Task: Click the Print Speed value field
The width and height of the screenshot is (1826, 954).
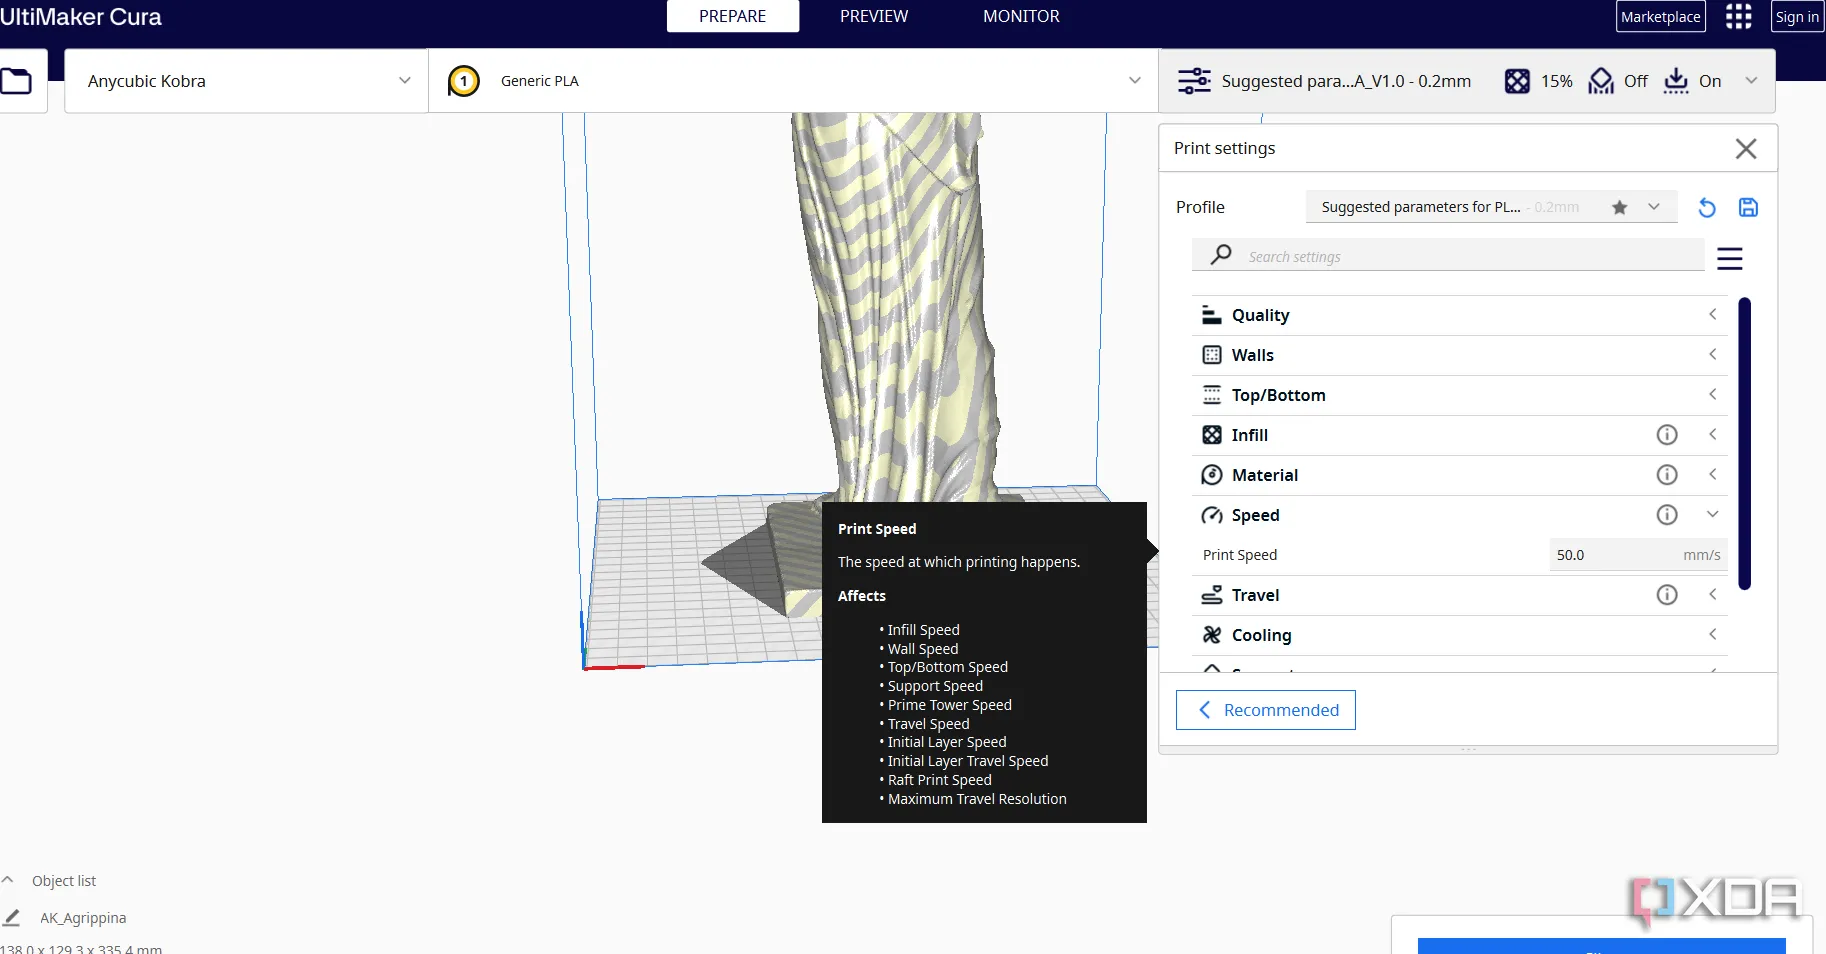Action: 1638,555
